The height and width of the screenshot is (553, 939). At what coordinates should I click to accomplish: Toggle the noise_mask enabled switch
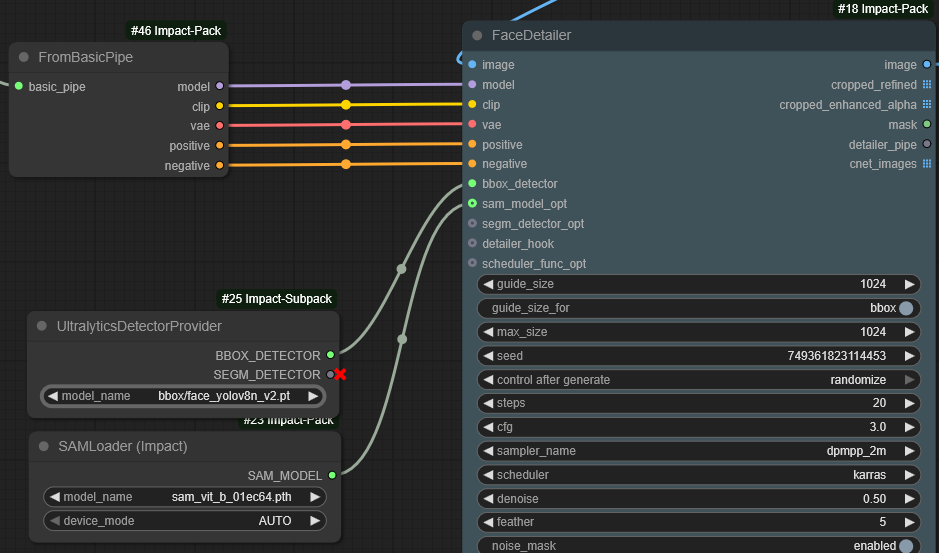click(905, 545)
